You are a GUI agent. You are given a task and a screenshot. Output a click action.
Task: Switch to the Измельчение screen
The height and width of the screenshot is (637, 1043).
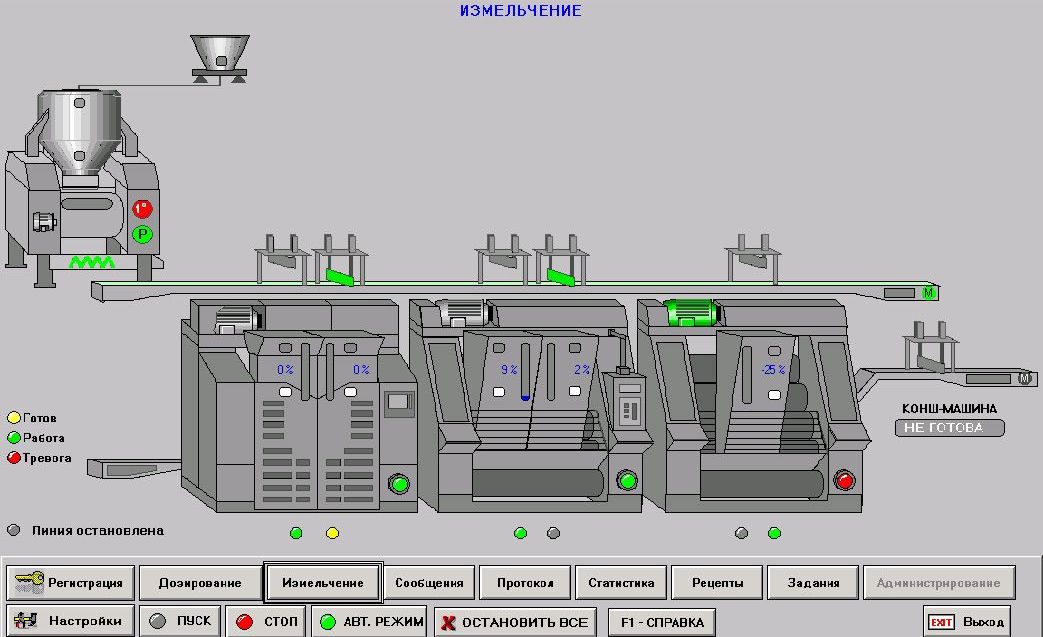pos(323,582)
